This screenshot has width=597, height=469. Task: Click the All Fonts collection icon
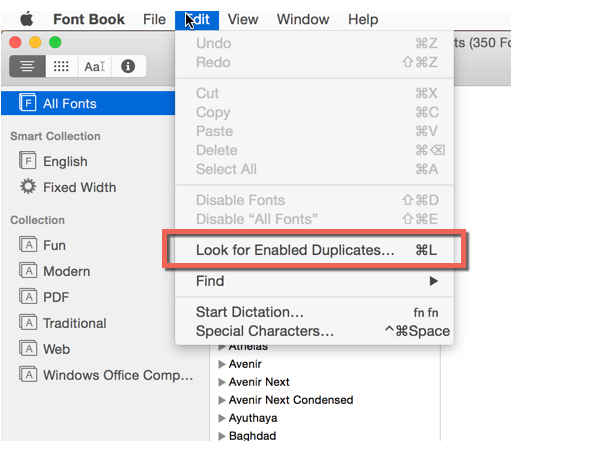pyautogui.click(x=28, y=103)
